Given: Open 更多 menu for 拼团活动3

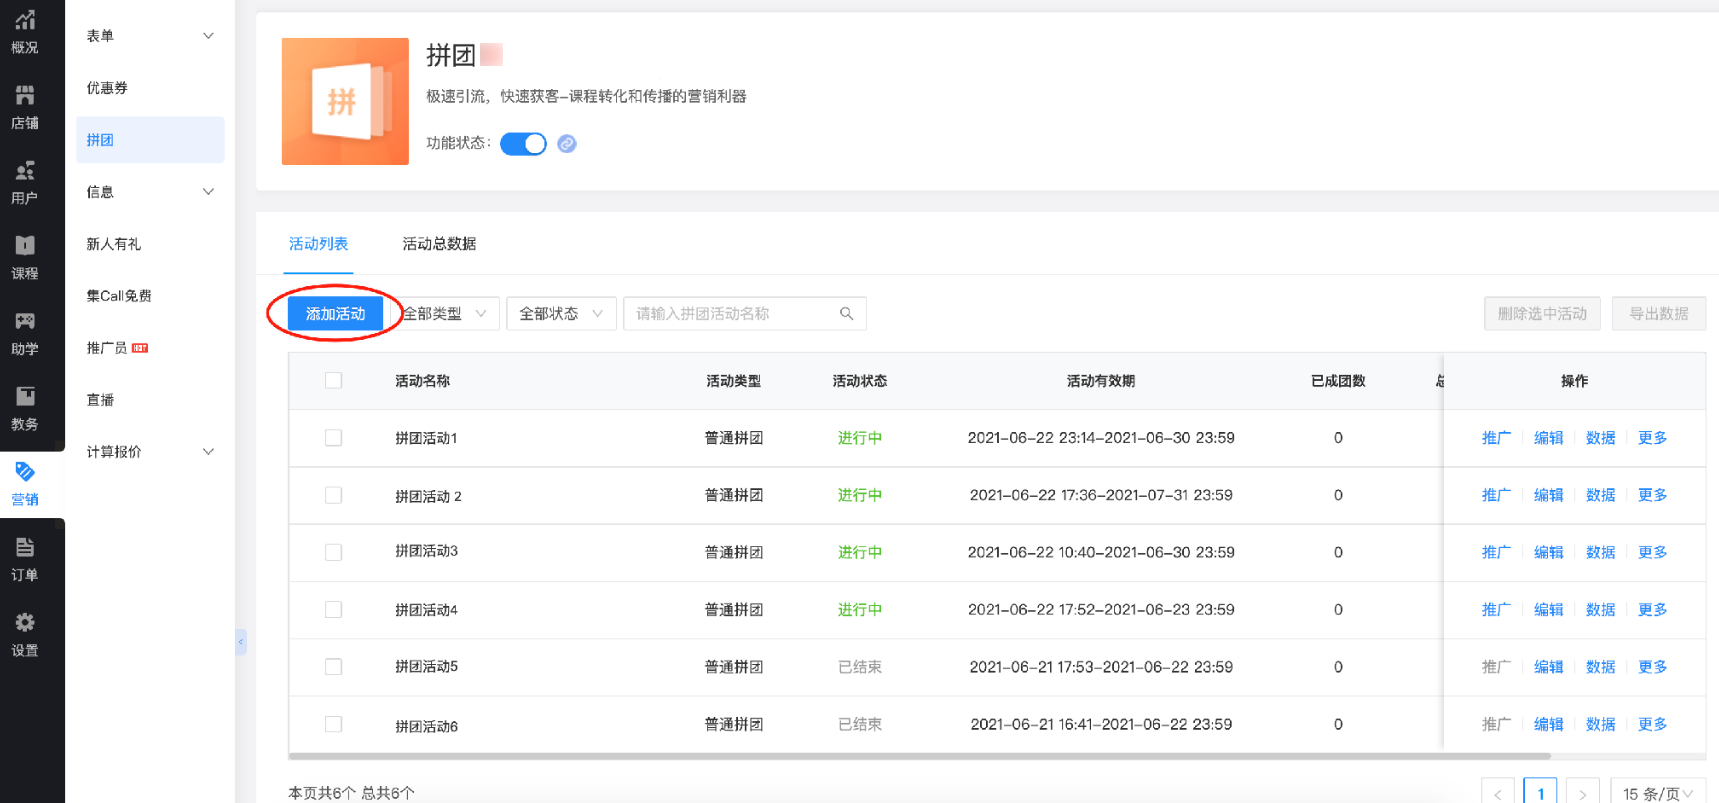Looking at the screenshot, I should click(x=1652, y=552).
